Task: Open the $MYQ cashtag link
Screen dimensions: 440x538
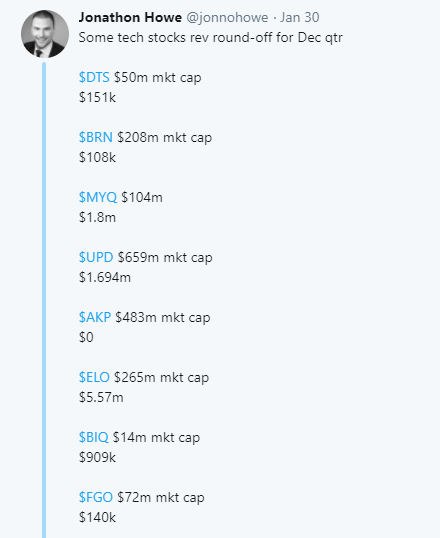Action: 98,198
